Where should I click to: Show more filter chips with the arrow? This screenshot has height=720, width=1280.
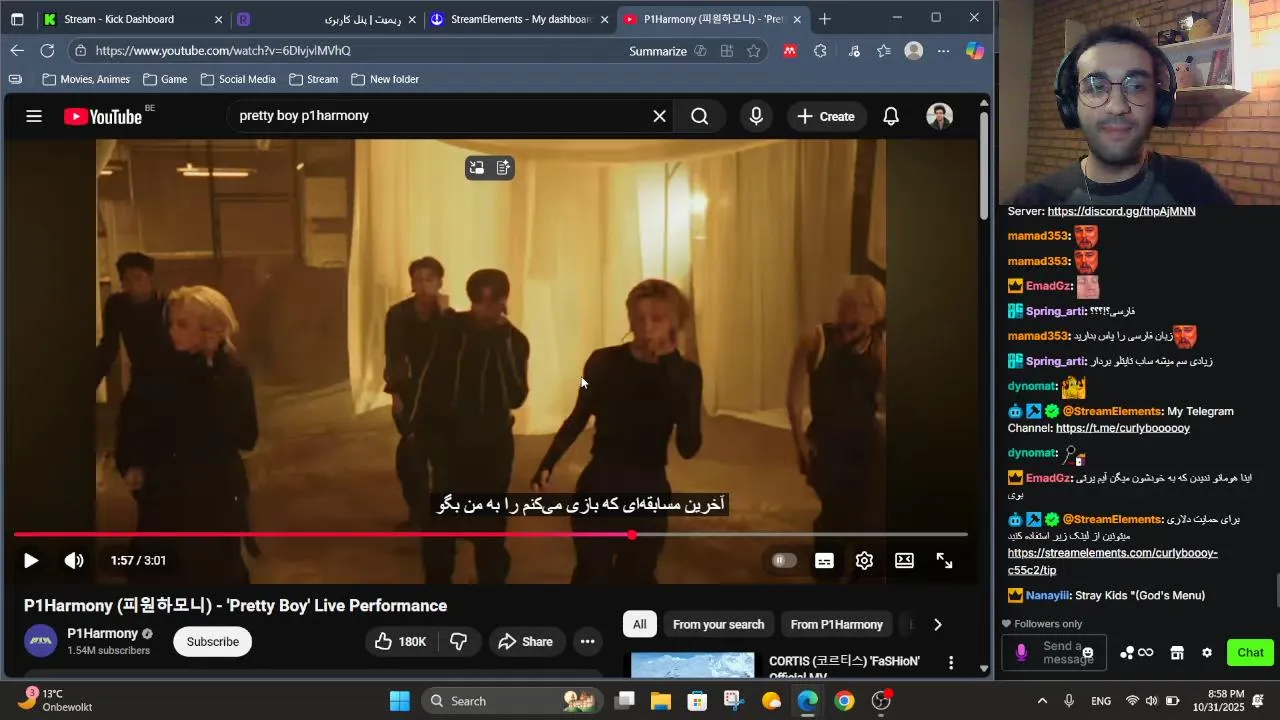(x=937, y=624)
